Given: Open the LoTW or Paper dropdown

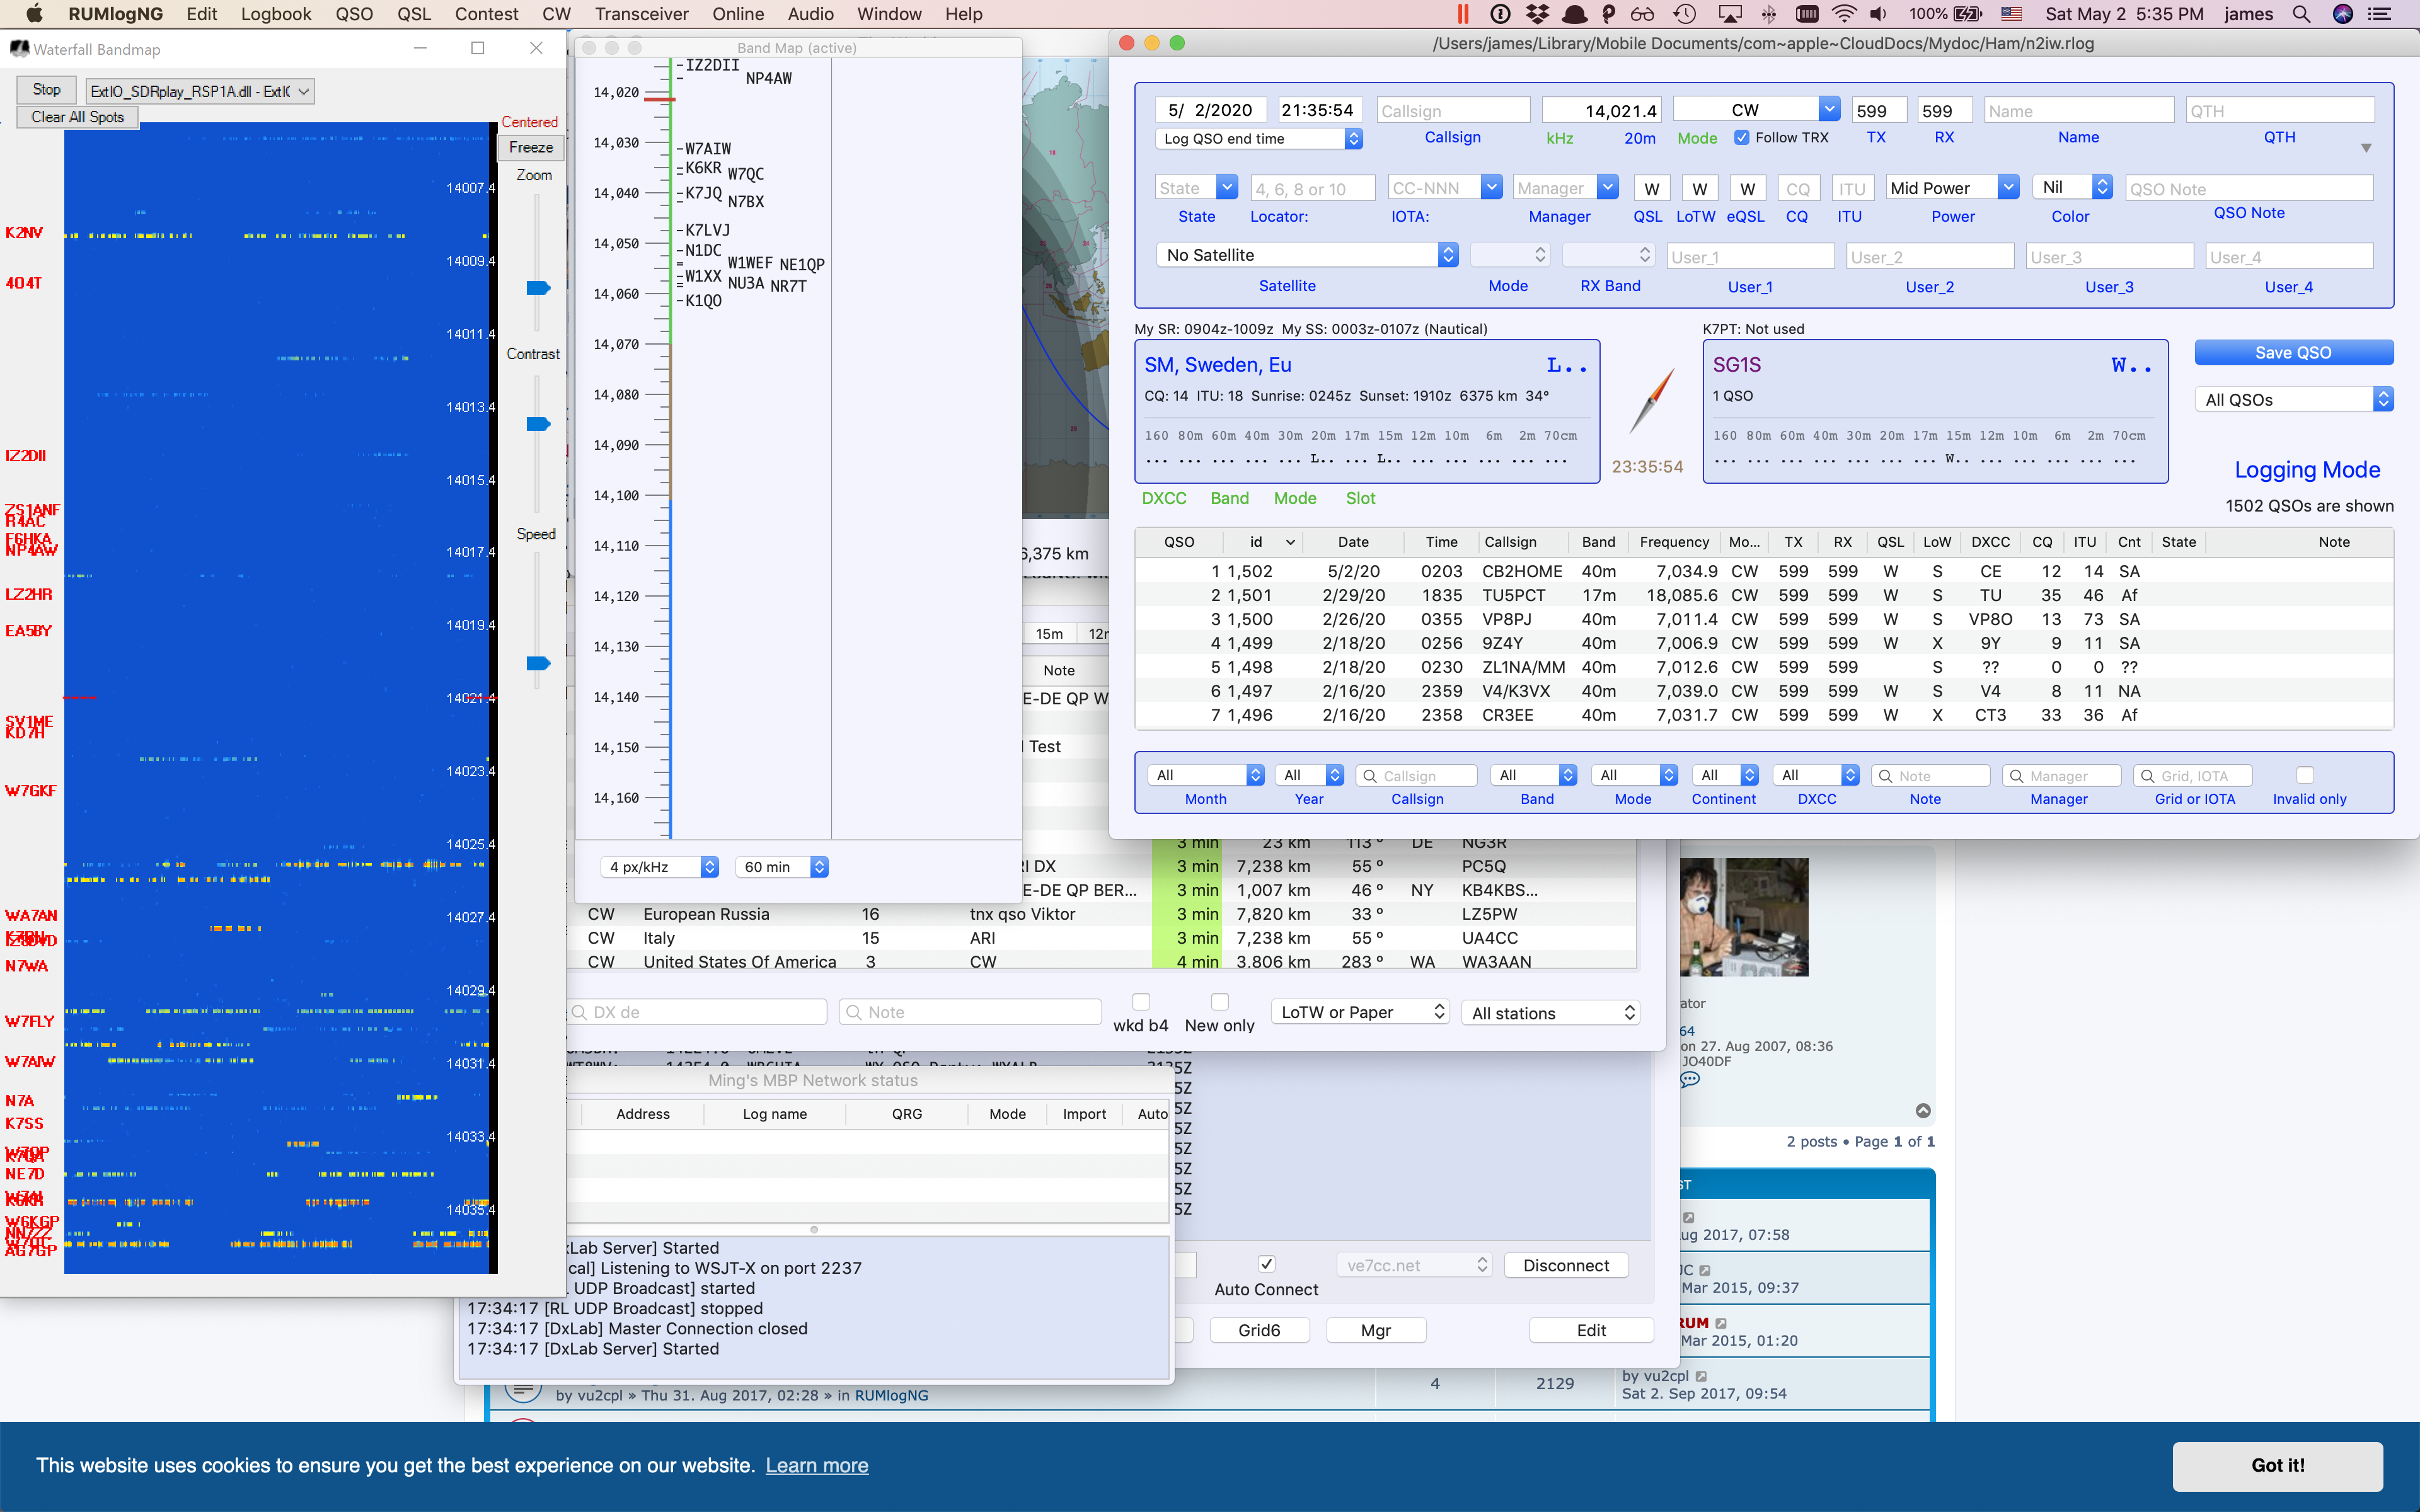Looking at the screenshot, I should point(1360,1012).
